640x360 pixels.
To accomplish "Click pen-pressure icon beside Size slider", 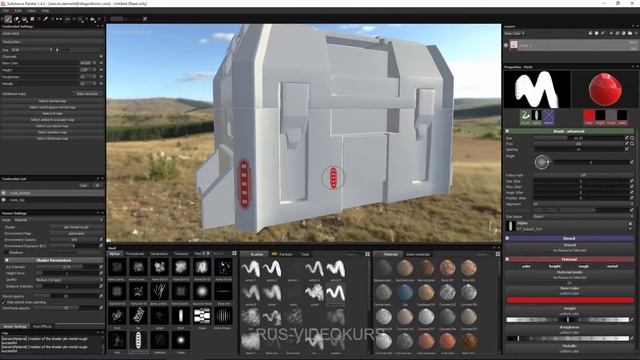I will 627,138.
